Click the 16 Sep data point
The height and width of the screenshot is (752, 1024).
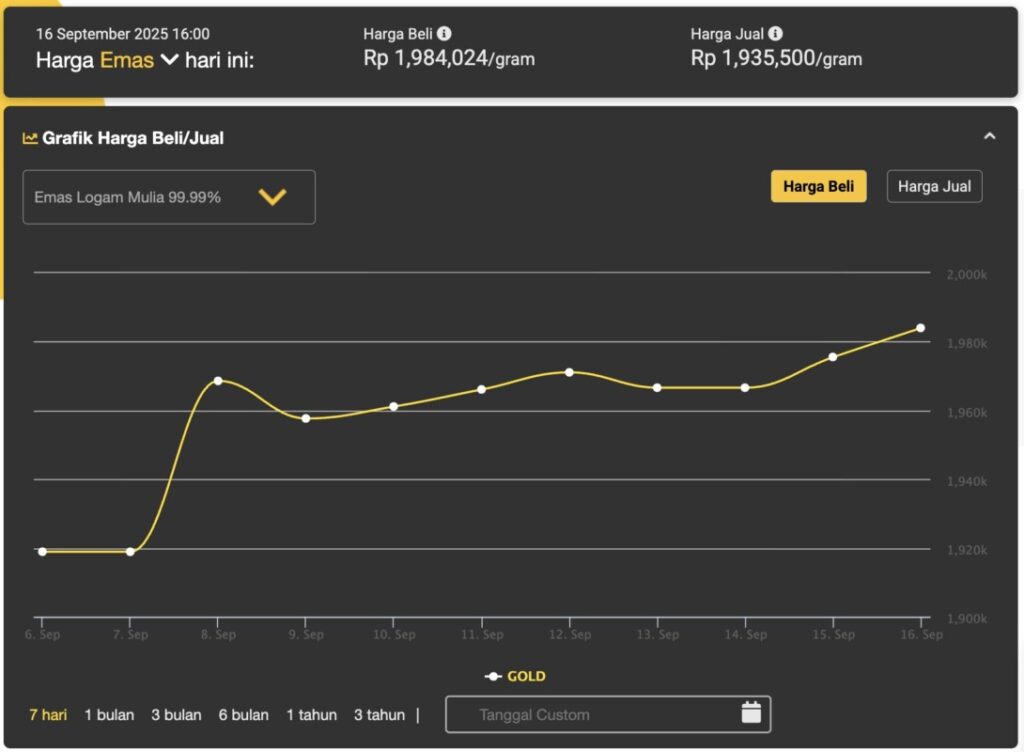click(x=920, y=328)
